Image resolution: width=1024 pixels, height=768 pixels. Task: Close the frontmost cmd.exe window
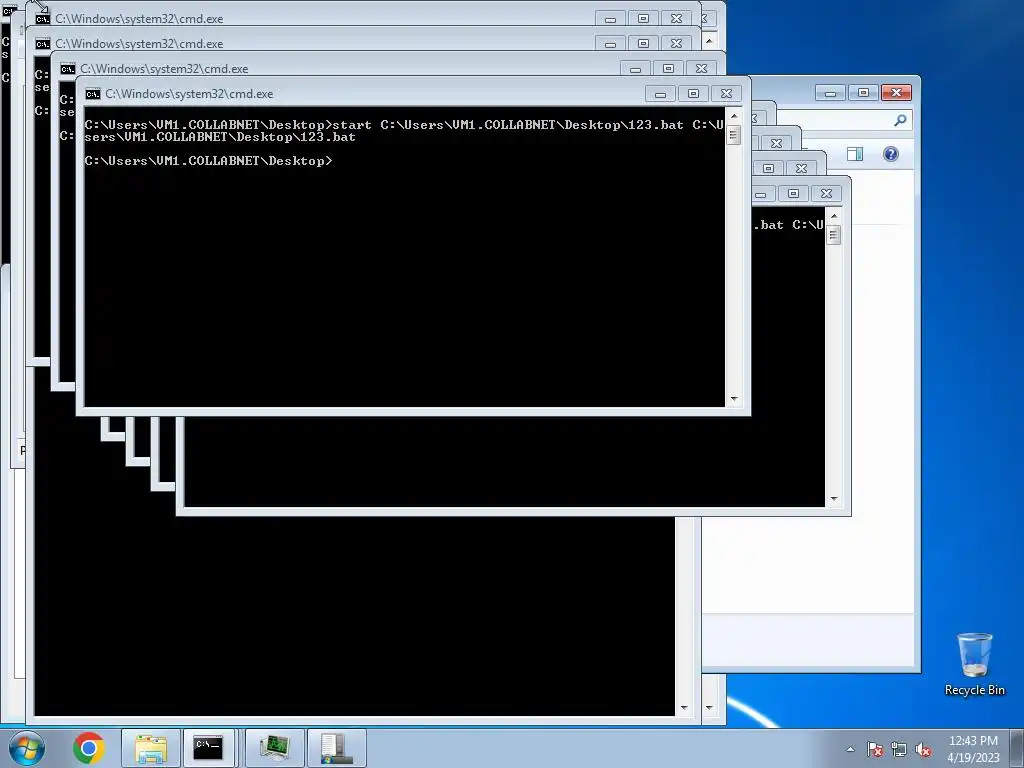[x=726, y=94]
